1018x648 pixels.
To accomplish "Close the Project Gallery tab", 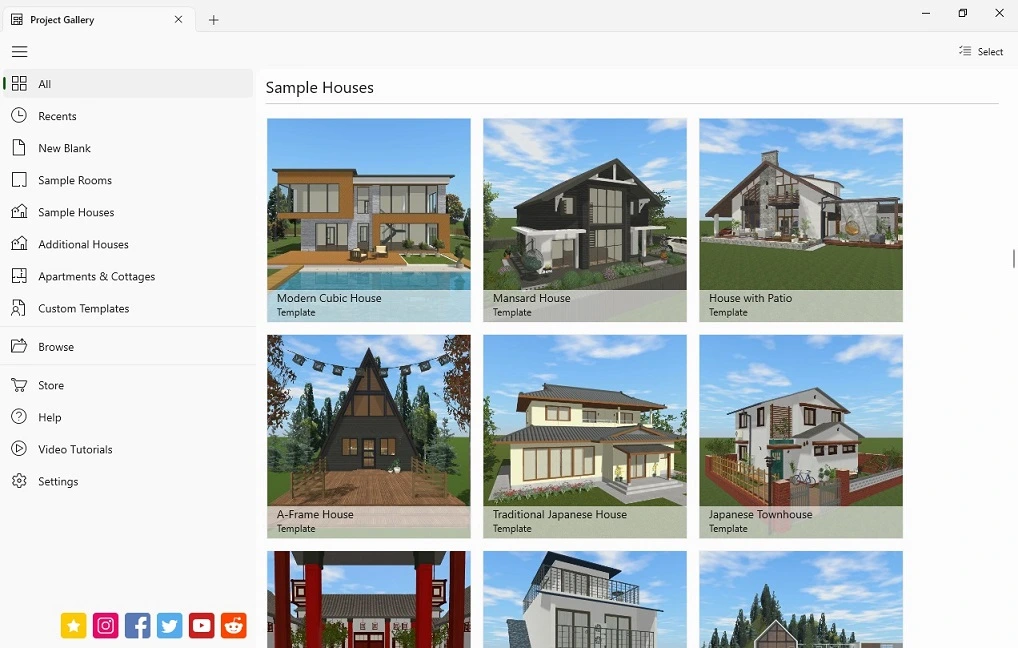I will (x=179, y=19).
